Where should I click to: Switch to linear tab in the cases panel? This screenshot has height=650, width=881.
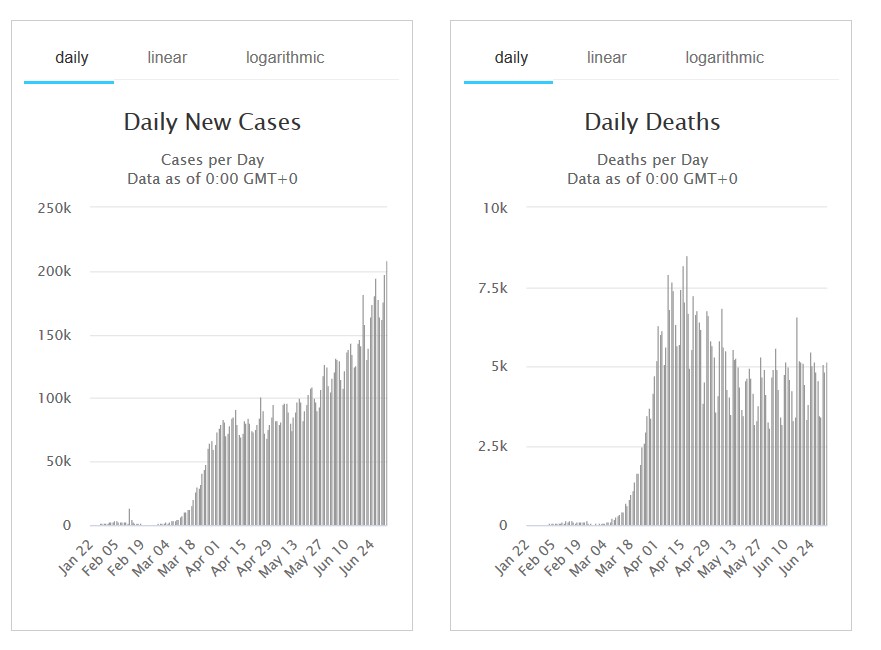coord(167,58)
